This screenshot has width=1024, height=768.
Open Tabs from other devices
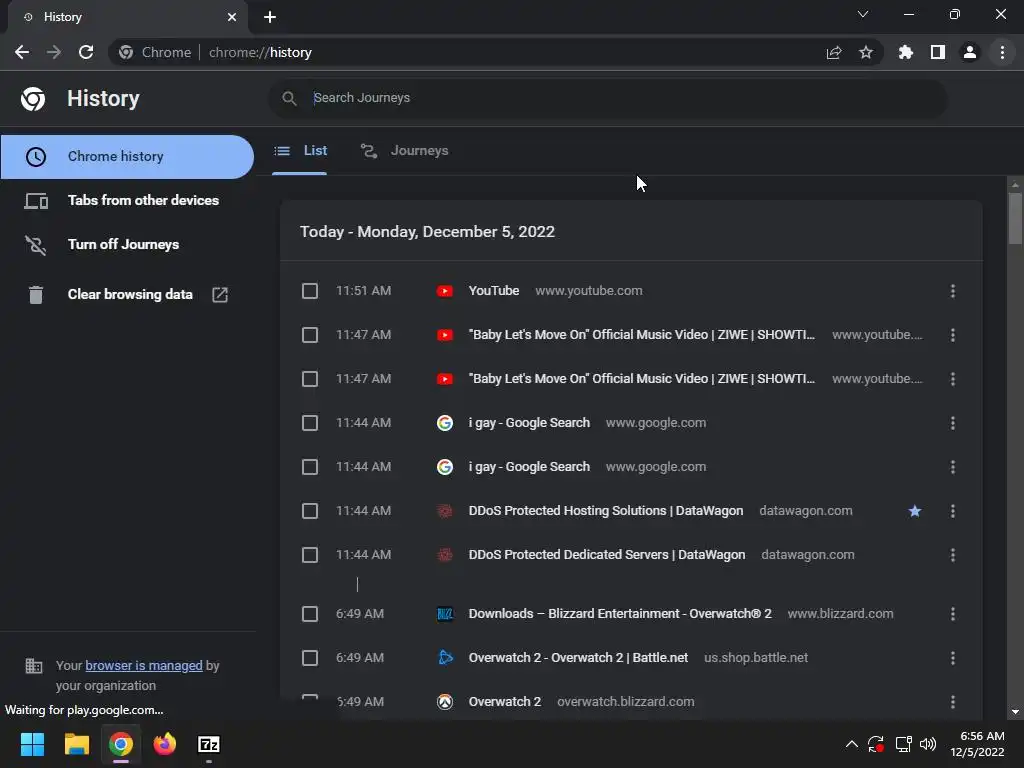coord(127,200)
